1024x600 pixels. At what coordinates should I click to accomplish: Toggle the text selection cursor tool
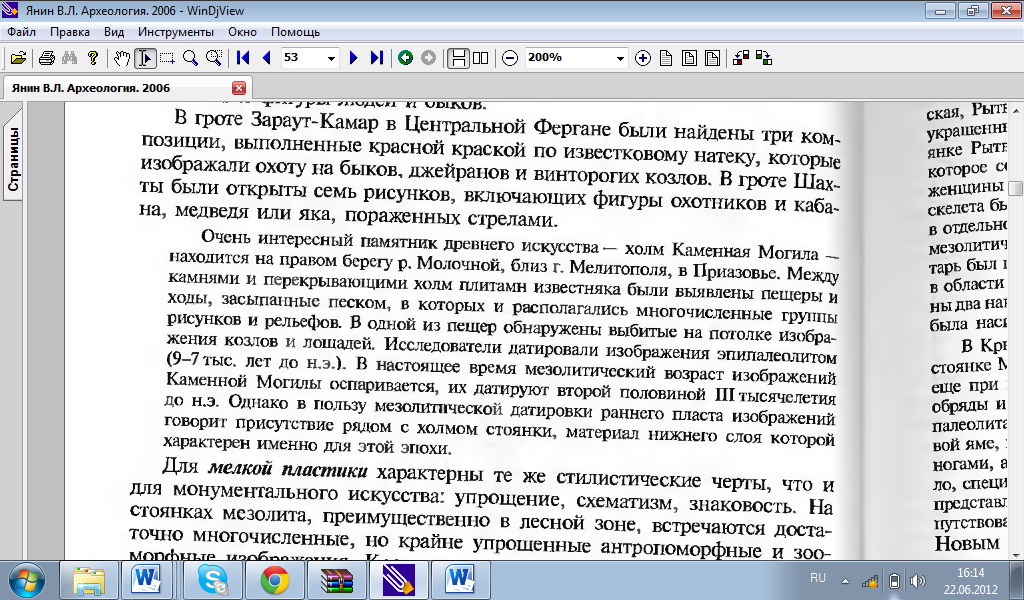[144, 58]
